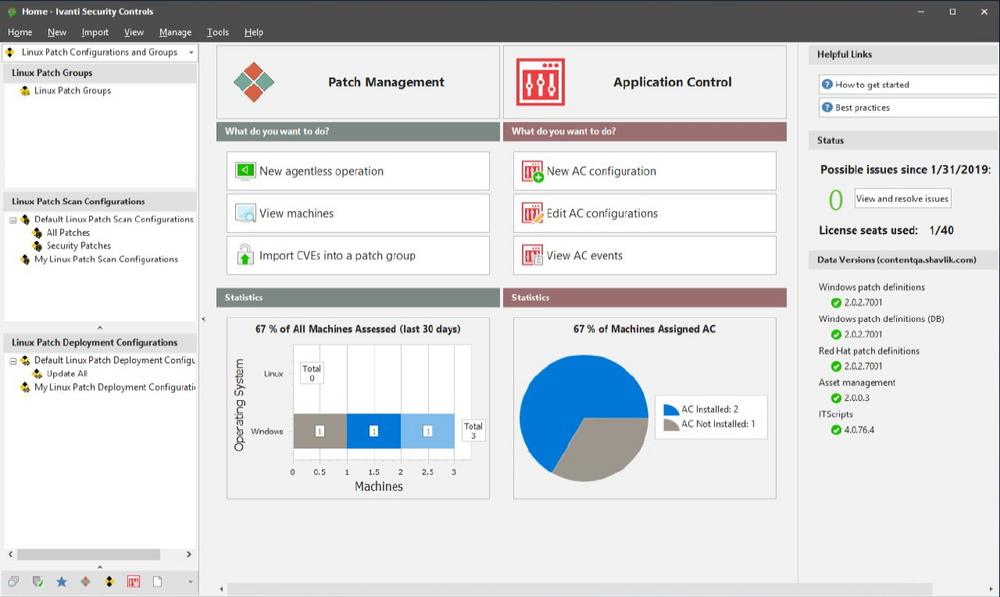Viewport: 1000px width, 597px height.
Task: Click the green check for Asset management version
Action: pos(836,398)
